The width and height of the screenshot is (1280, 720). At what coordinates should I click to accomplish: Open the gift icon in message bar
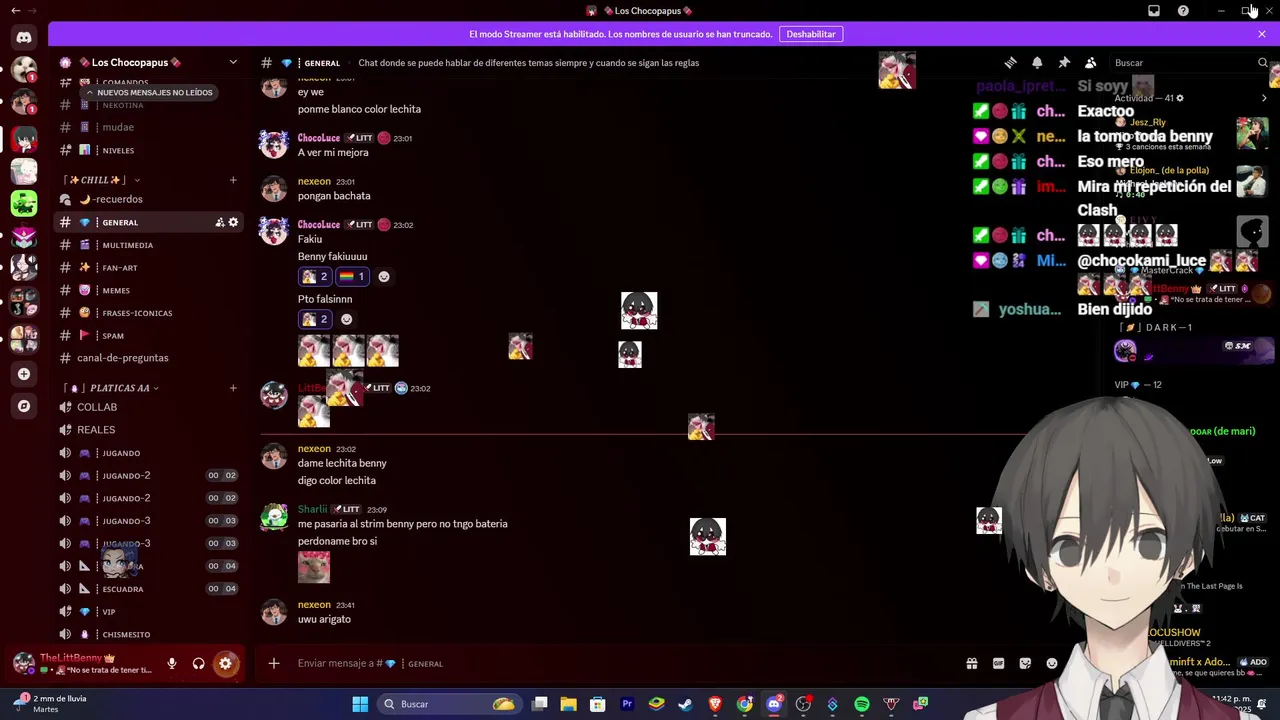[971, 663]
